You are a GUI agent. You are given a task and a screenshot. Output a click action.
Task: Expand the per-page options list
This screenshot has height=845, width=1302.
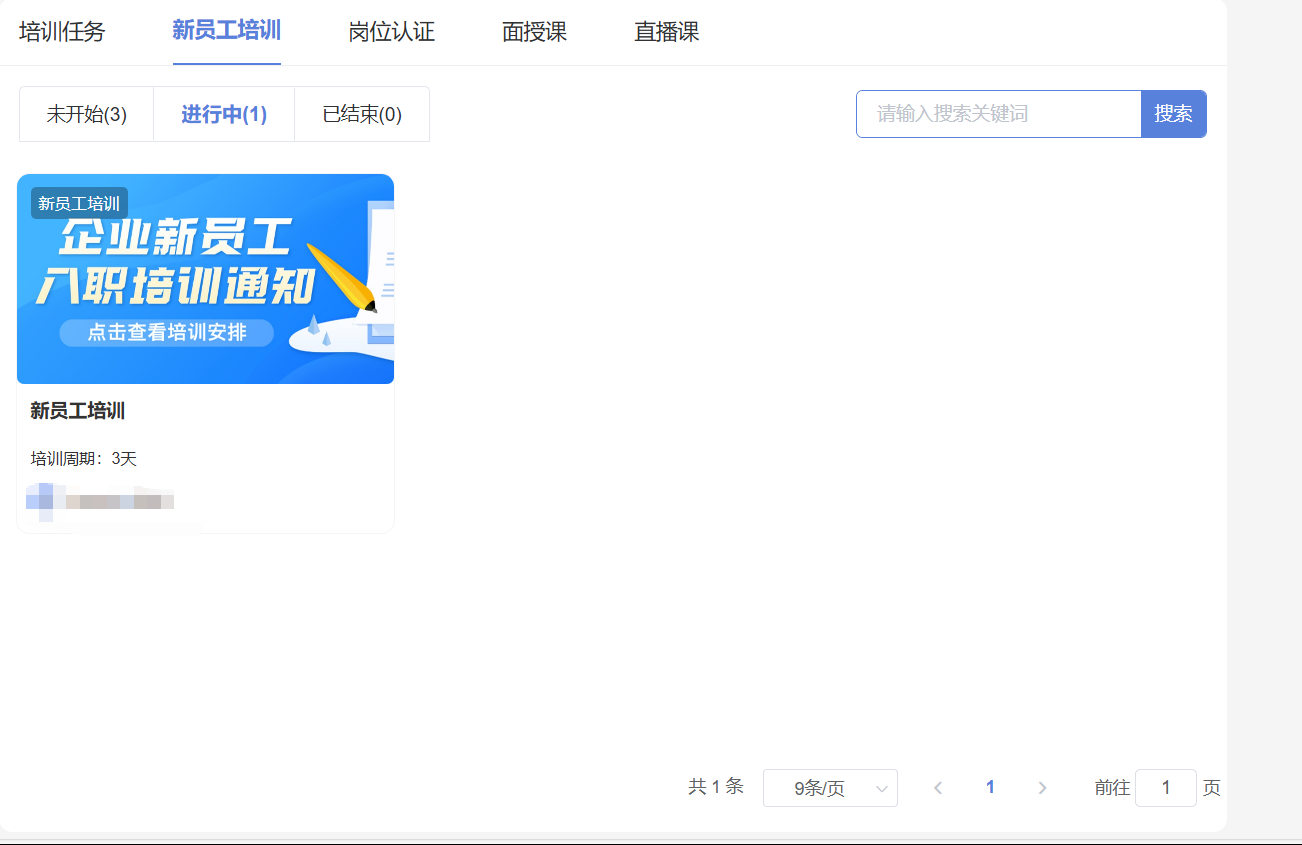[830, 788]
